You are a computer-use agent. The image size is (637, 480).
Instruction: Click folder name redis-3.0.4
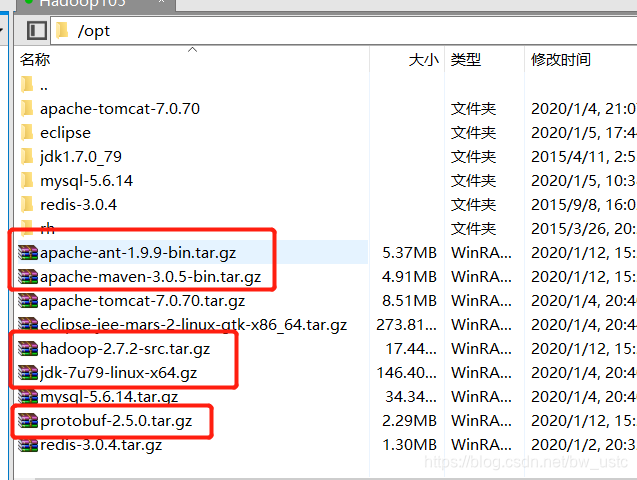pyautogui.click(x=78, y=205)
